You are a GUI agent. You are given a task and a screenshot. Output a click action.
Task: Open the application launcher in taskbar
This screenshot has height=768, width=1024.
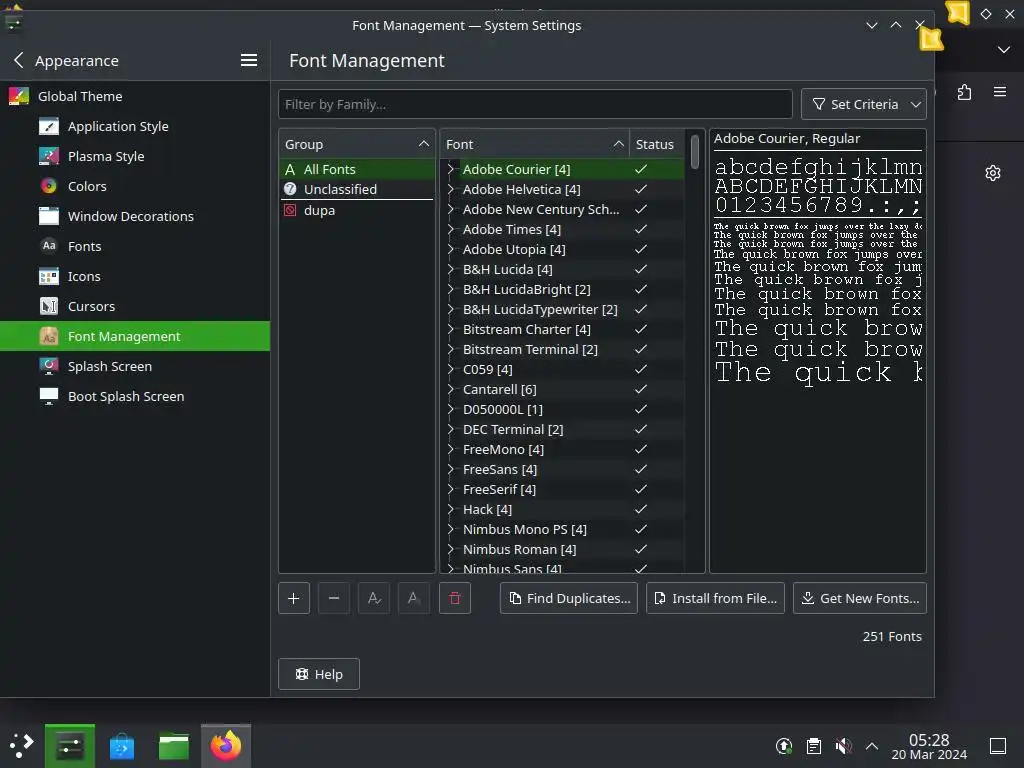point(21,745)
